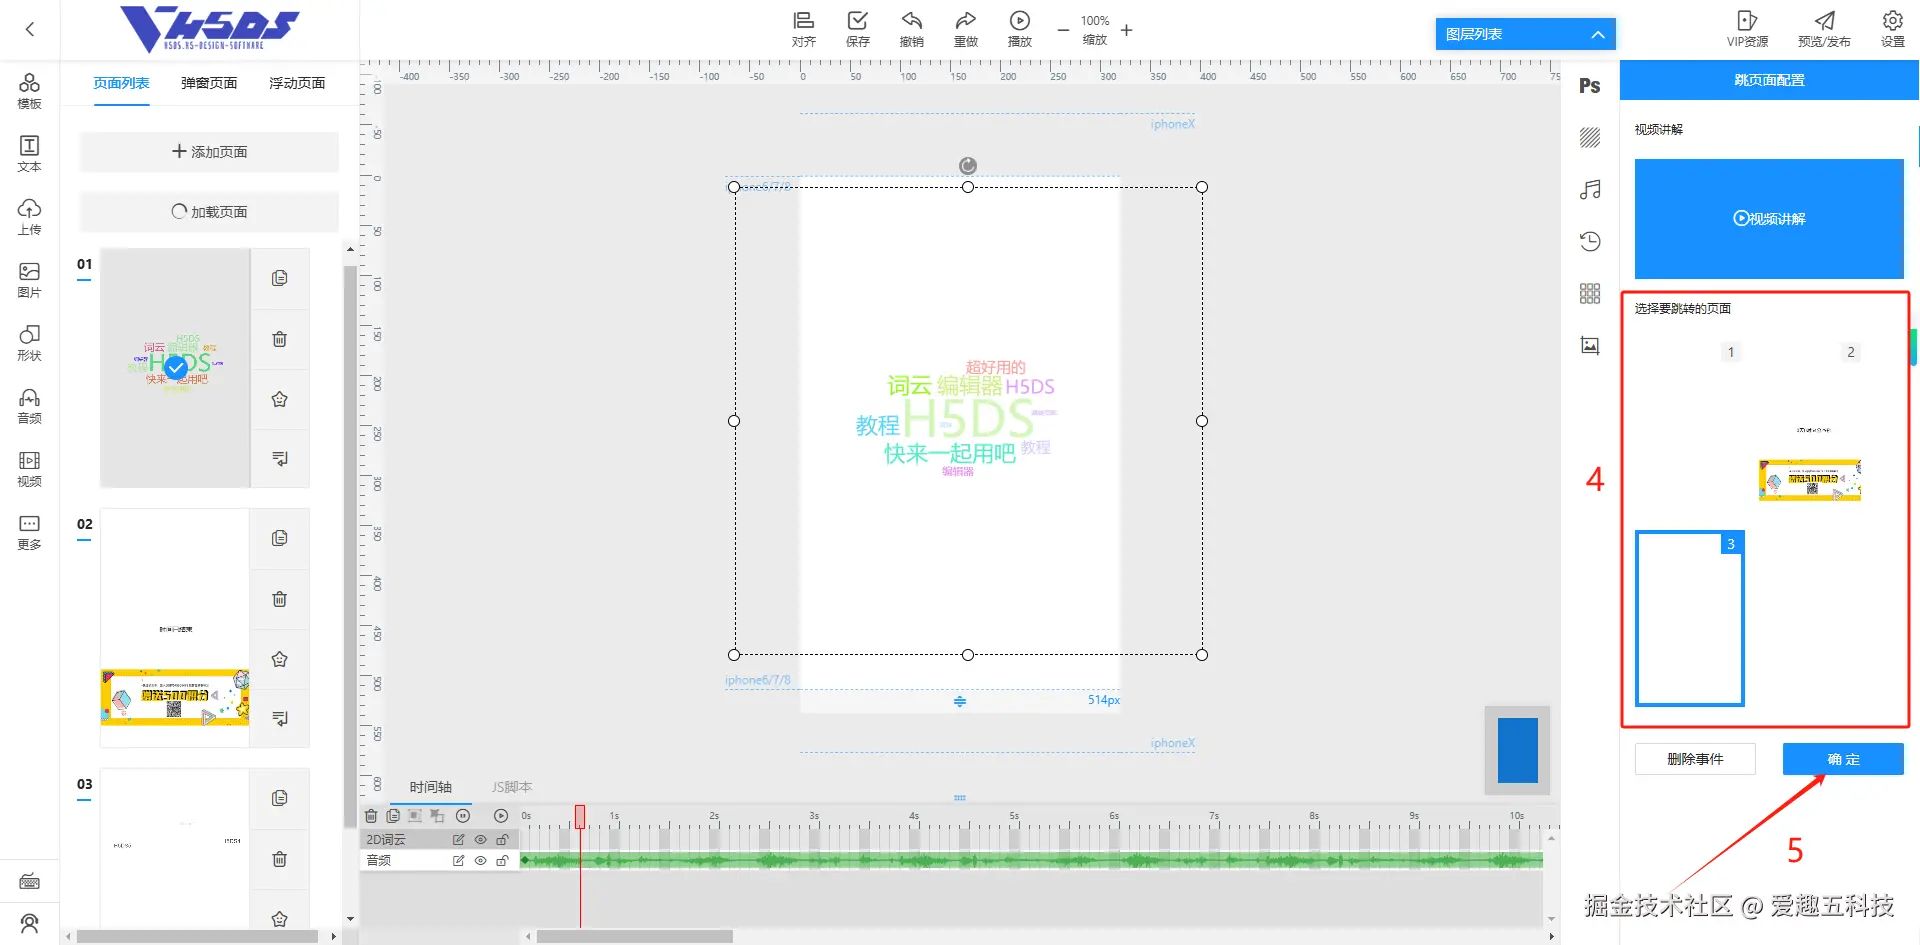The image size is (1920, 945).
Task: Click the 对齐 align tool
Action: point(803,30)
